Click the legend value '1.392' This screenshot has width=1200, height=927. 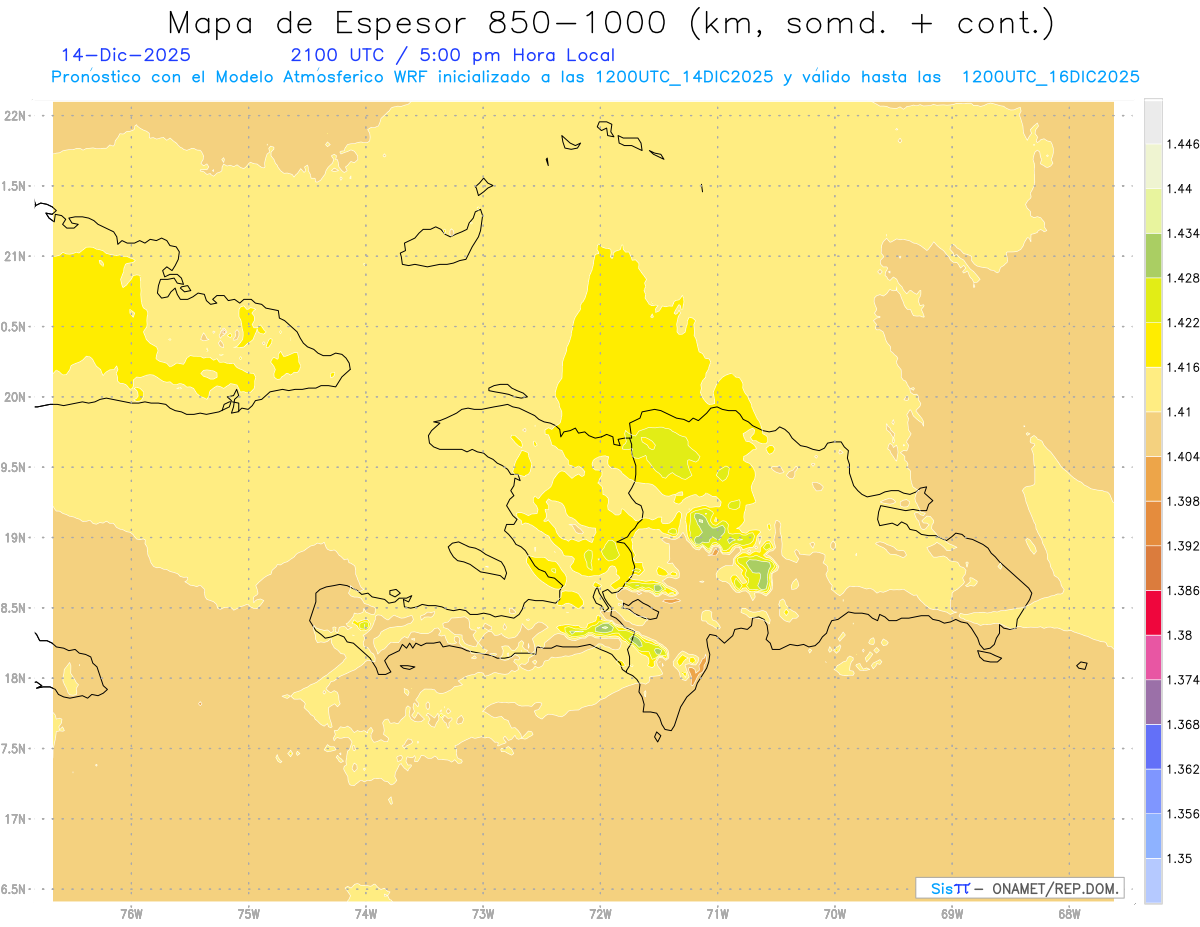[1184, 546]
